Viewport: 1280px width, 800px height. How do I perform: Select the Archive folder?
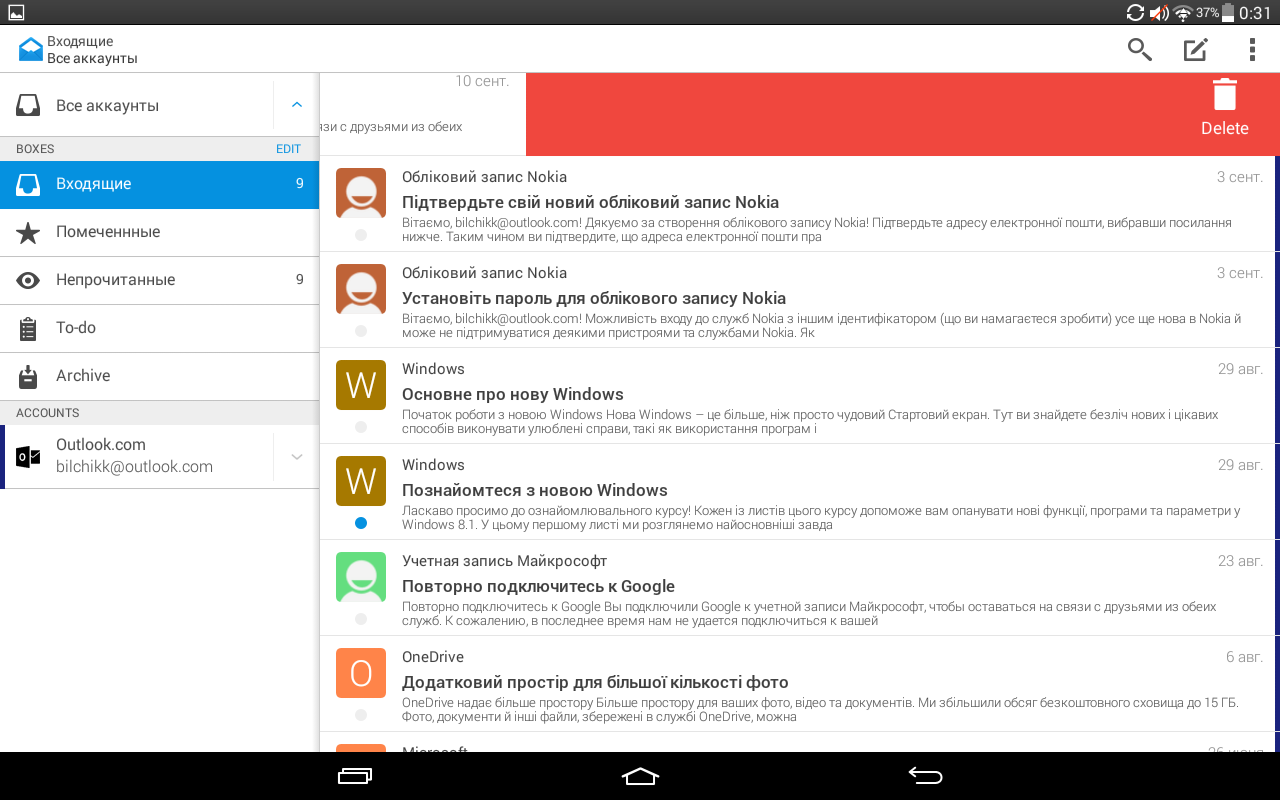point(160,376)
